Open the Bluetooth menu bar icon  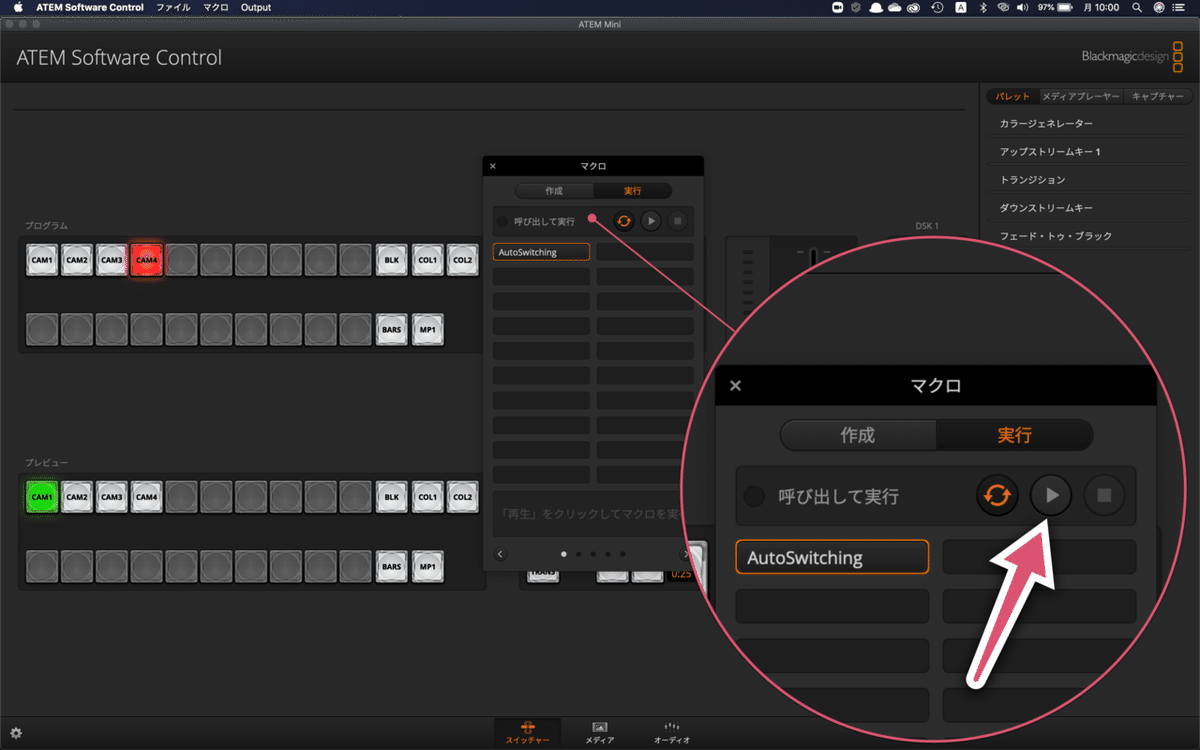(982, 7)
